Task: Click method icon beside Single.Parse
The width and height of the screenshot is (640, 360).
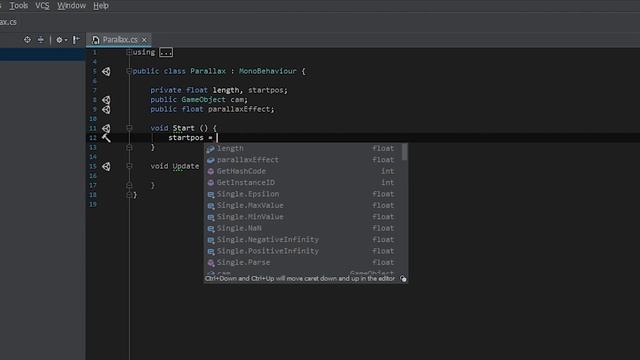Action: 211,263
